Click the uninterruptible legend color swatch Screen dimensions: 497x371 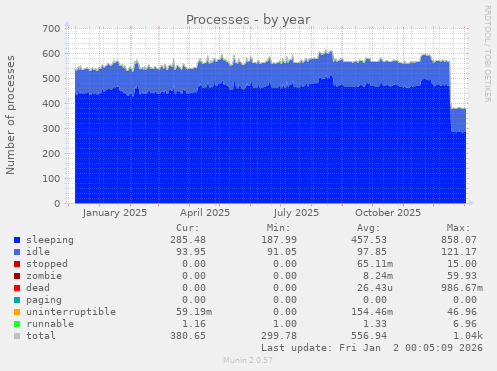coord(17,312)
